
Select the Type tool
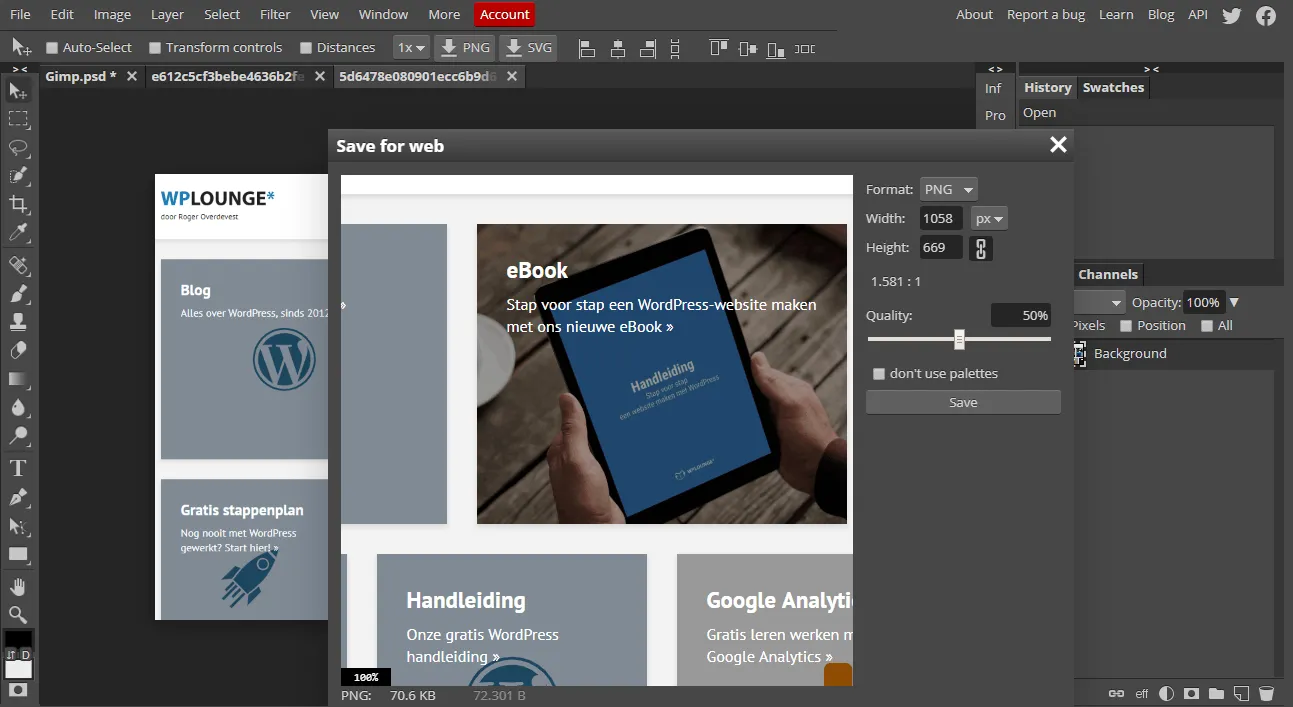pyautogui.click(x=18, y=468)
